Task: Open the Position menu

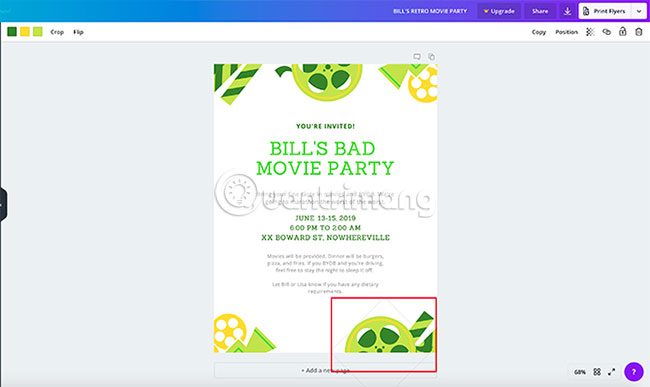Action: [x=566, y=32]
